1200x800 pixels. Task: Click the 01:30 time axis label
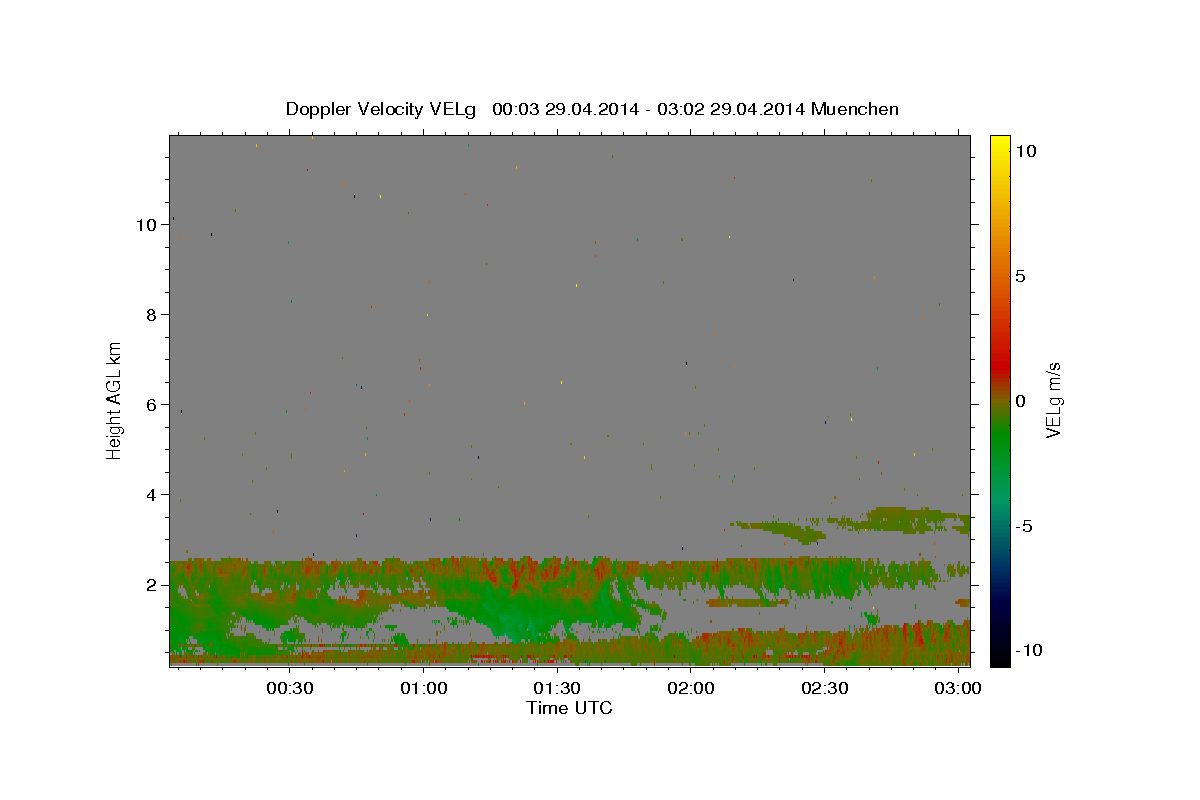(x=557, y=689)
